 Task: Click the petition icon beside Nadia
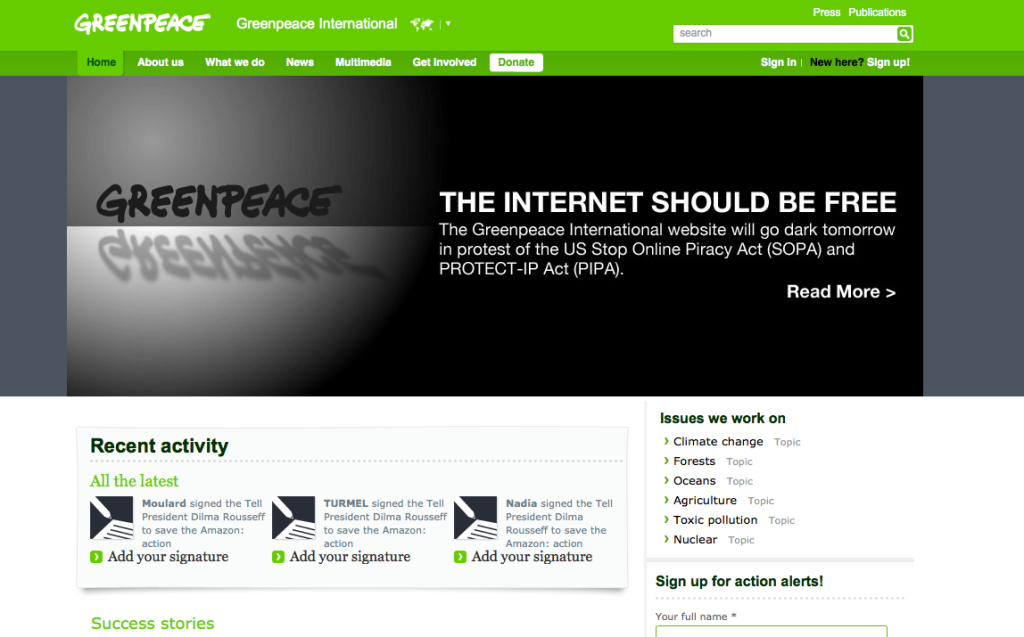pos(475,518)
